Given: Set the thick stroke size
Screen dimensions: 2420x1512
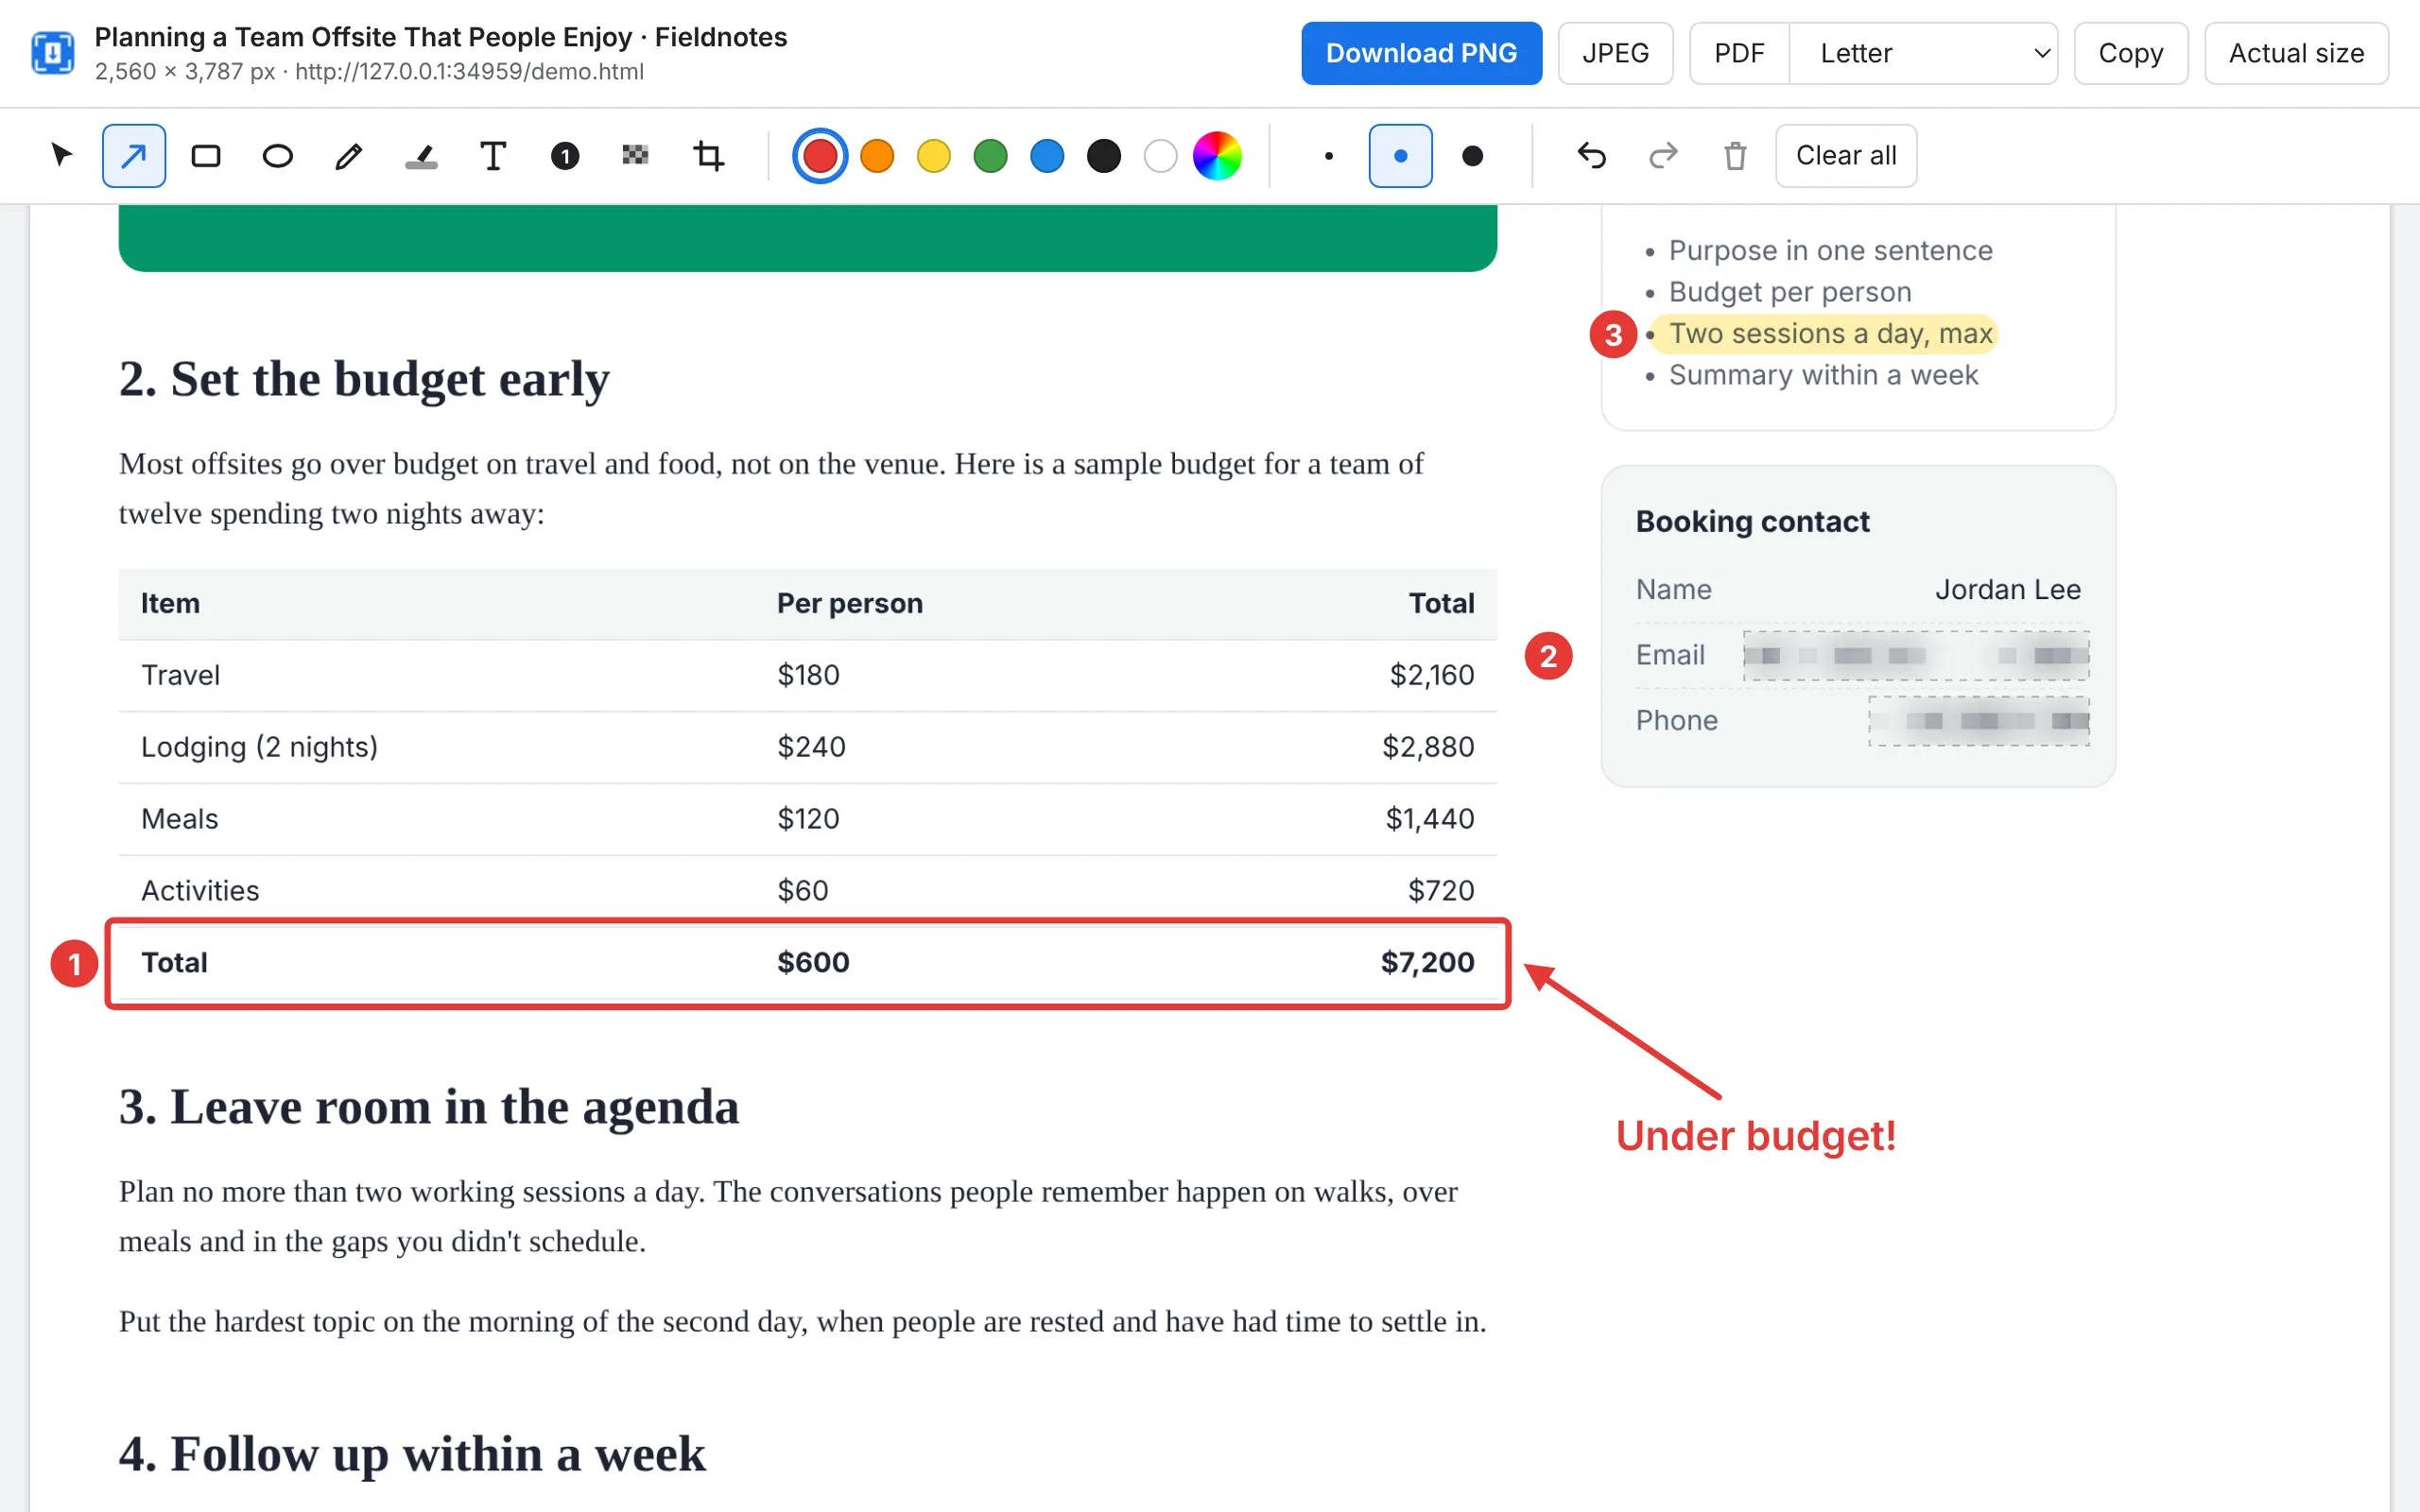Looking at the screenshot, I should pos(1472,155).
